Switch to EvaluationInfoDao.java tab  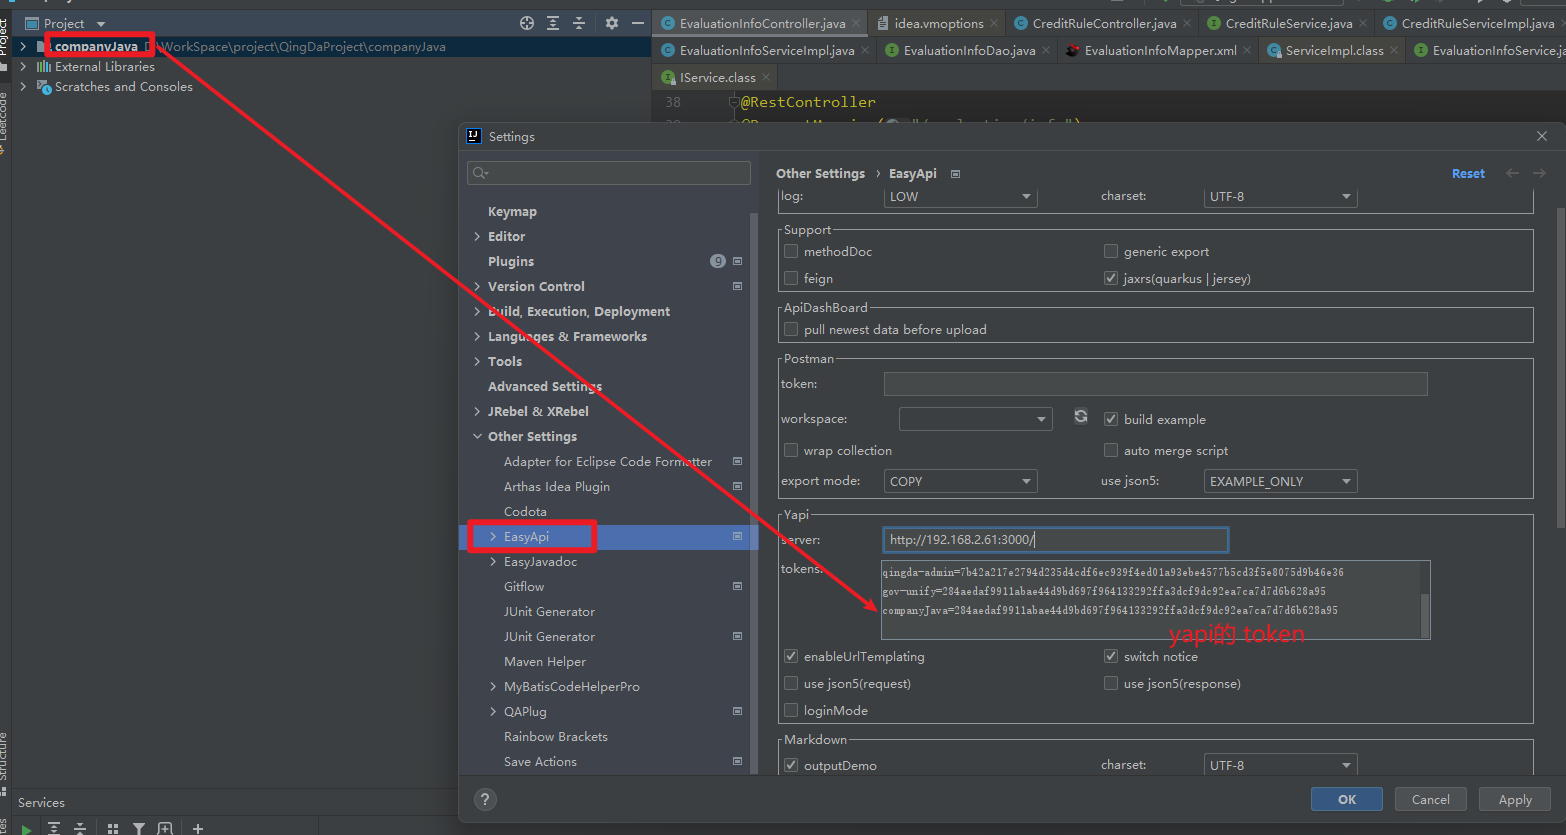coord(969,50)
